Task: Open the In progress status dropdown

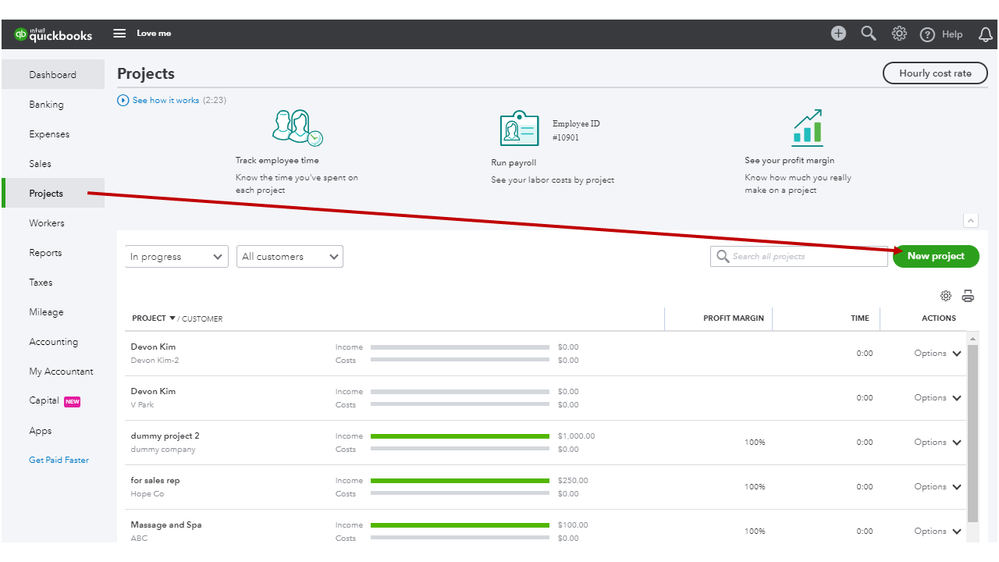Action: [176, 257]
